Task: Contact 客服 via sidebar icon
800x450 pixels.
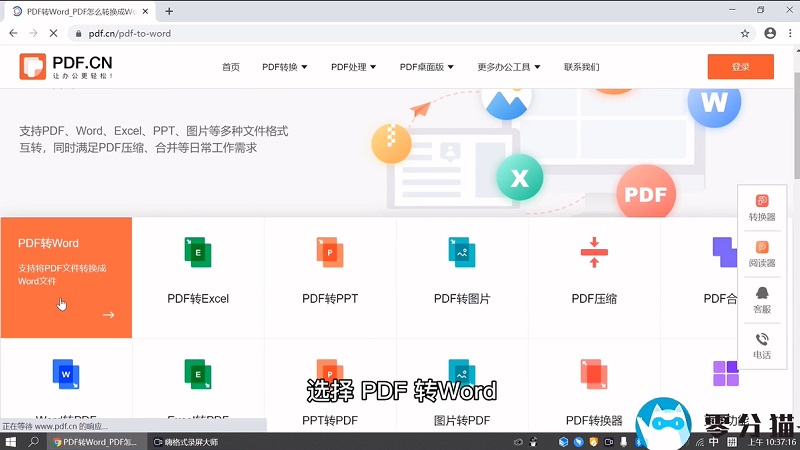Action: tap(762, 294)
